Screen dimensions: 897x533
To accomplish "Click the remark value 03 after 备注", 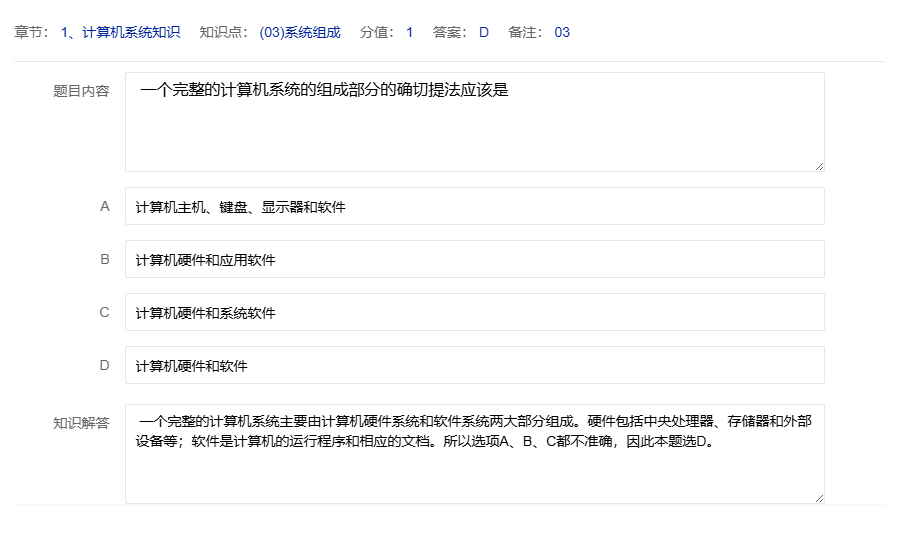I will click(562, 32).
